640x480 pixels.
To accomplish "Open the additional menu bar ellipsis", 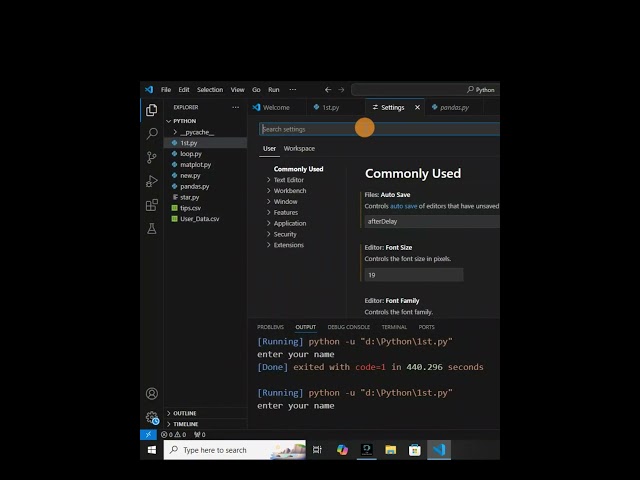I will (293, 89).
